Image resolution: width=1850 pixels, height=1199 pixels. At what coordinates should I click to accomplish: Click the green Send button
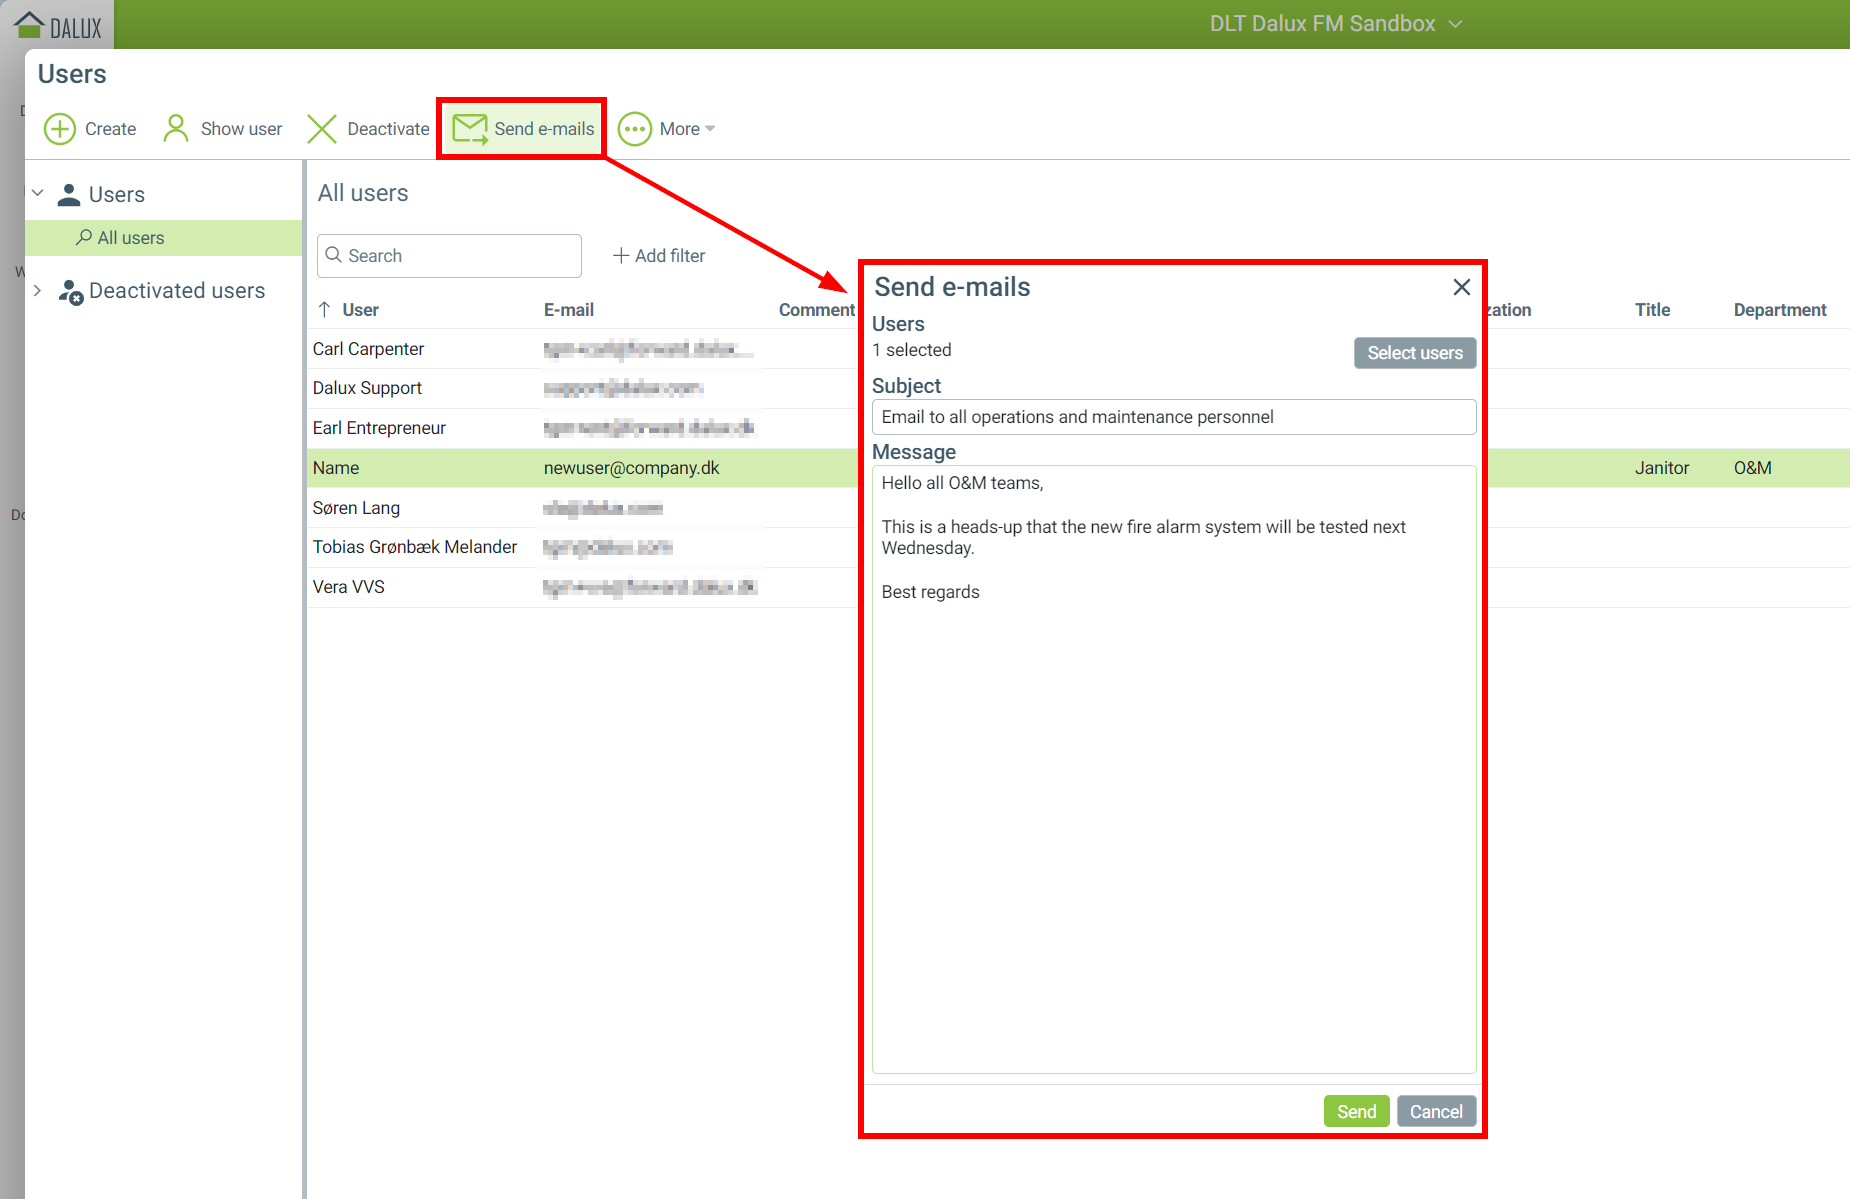point(1356,1111)
